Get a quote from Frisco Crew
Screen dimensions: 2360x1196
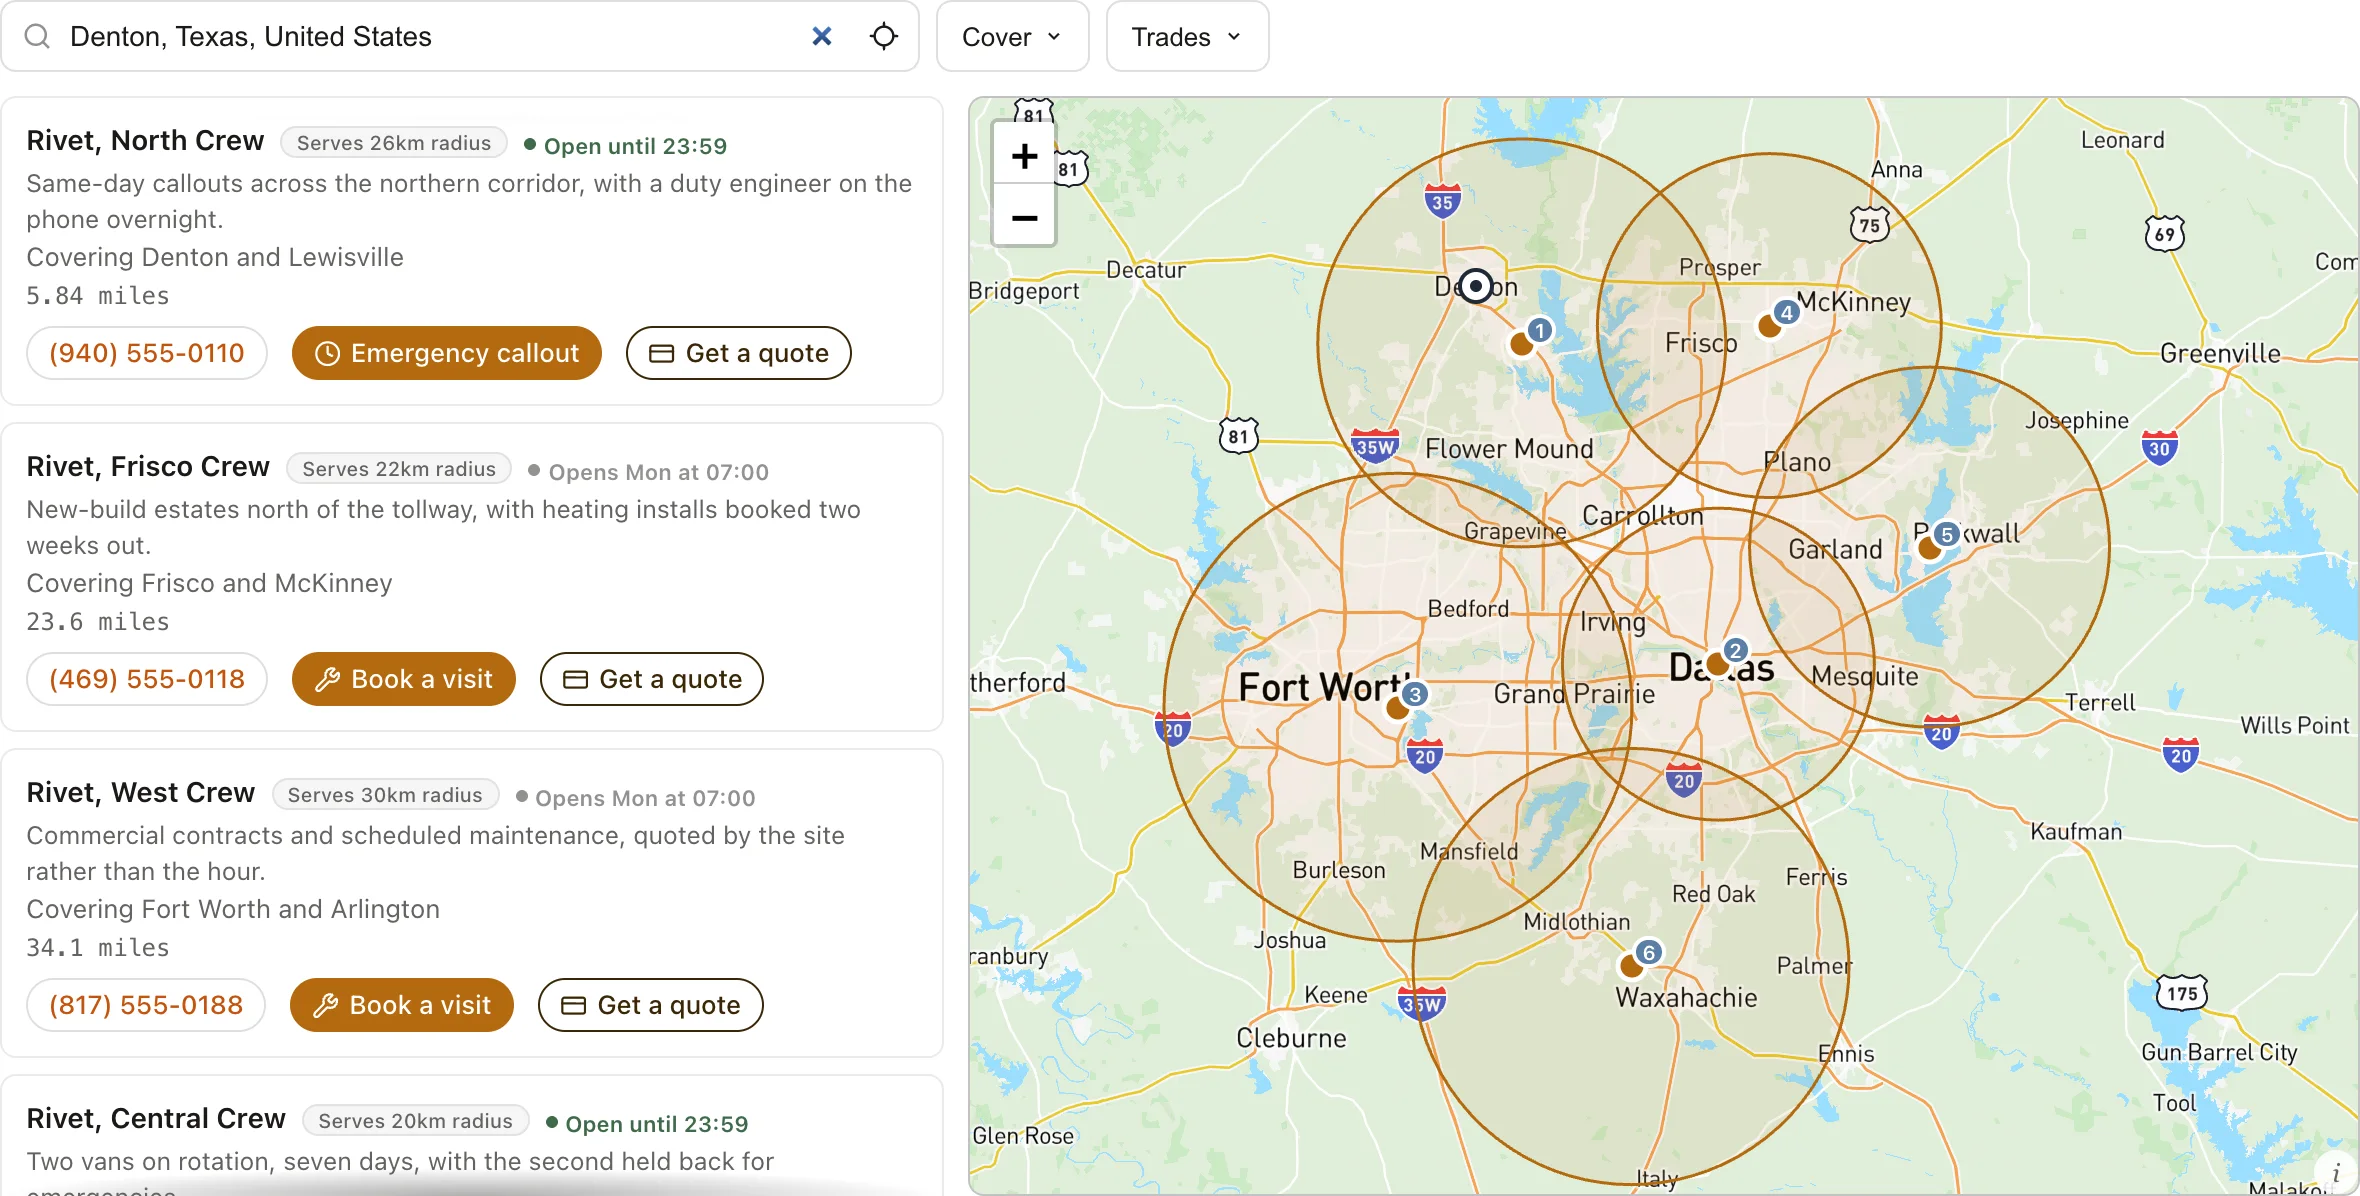point(652,679)
